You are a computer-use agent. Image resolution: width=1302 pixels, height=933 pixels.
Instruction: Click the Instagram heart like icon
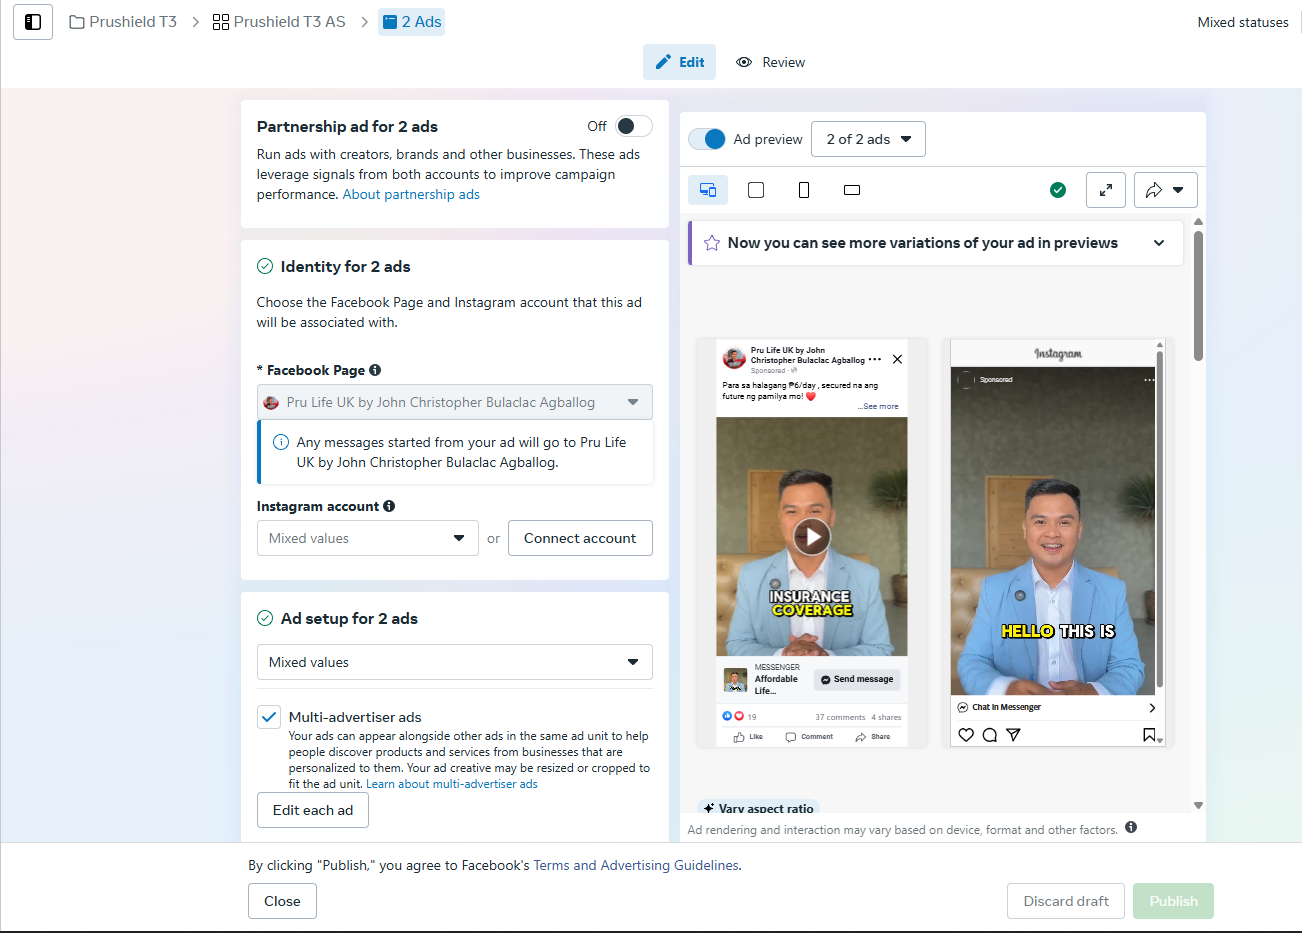(966, 735)
